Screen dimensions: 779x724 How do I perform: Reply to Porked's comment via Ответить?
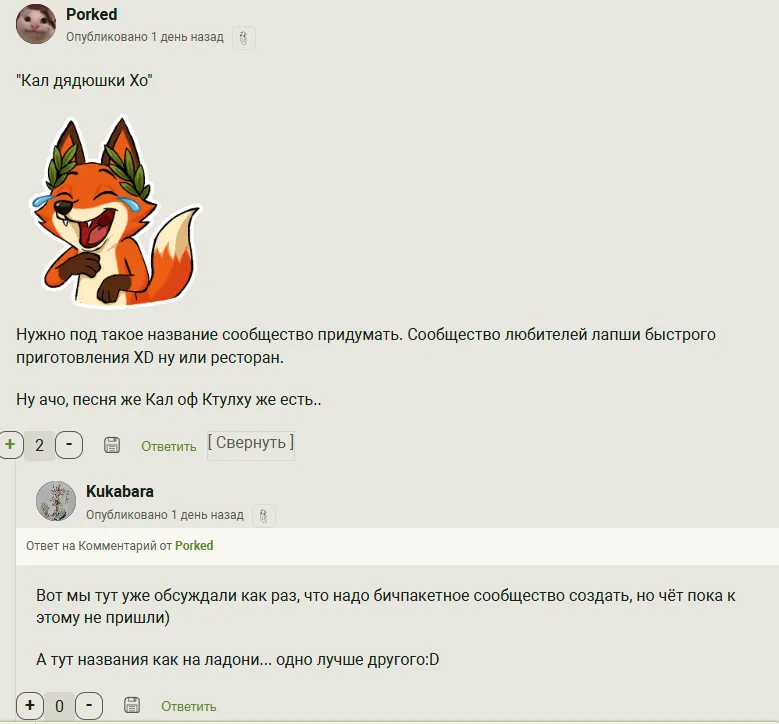[169, 447]
